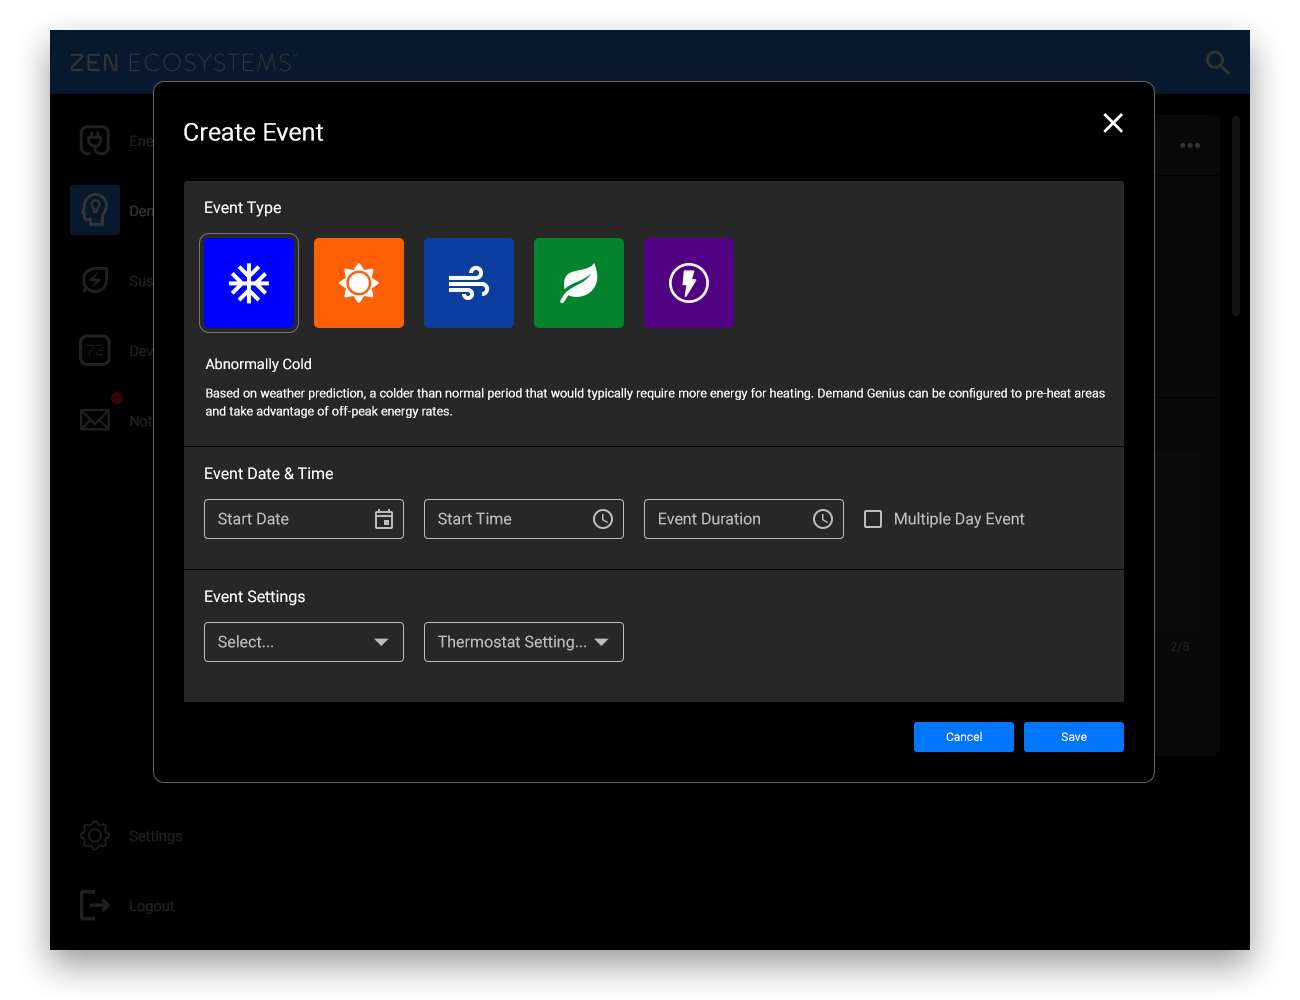Select the Abnormally Cold snowflake event type

(249, 283)
